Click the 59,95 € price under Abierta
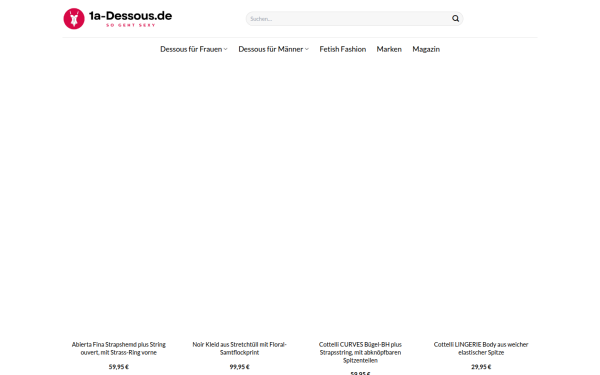 [119, 367]
